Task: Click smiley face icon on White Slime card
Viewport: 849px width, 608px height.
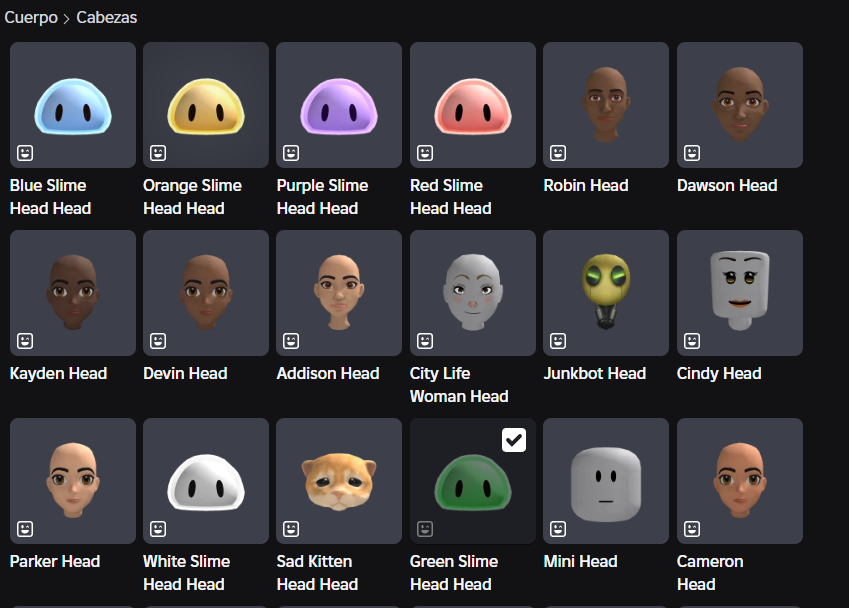Action: coord(158,528)
